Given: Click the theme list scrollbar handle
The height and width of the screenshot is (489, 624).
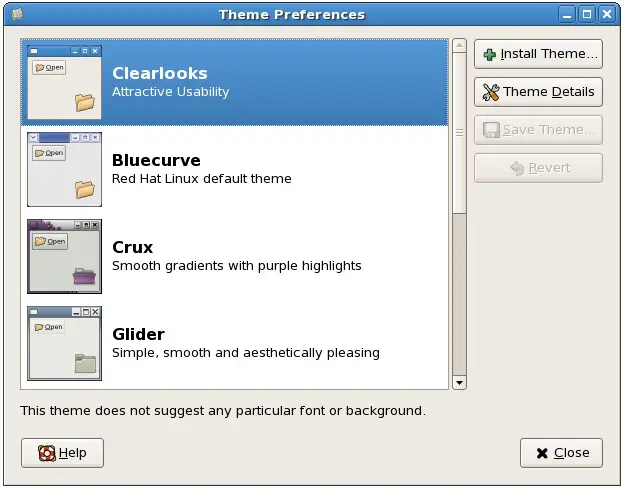Looking at the screenshot, I should [459, 130].
